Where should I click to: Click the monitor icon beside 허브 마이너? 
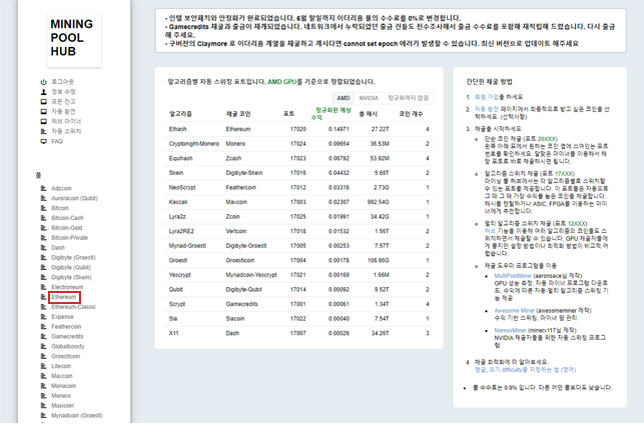44,121
